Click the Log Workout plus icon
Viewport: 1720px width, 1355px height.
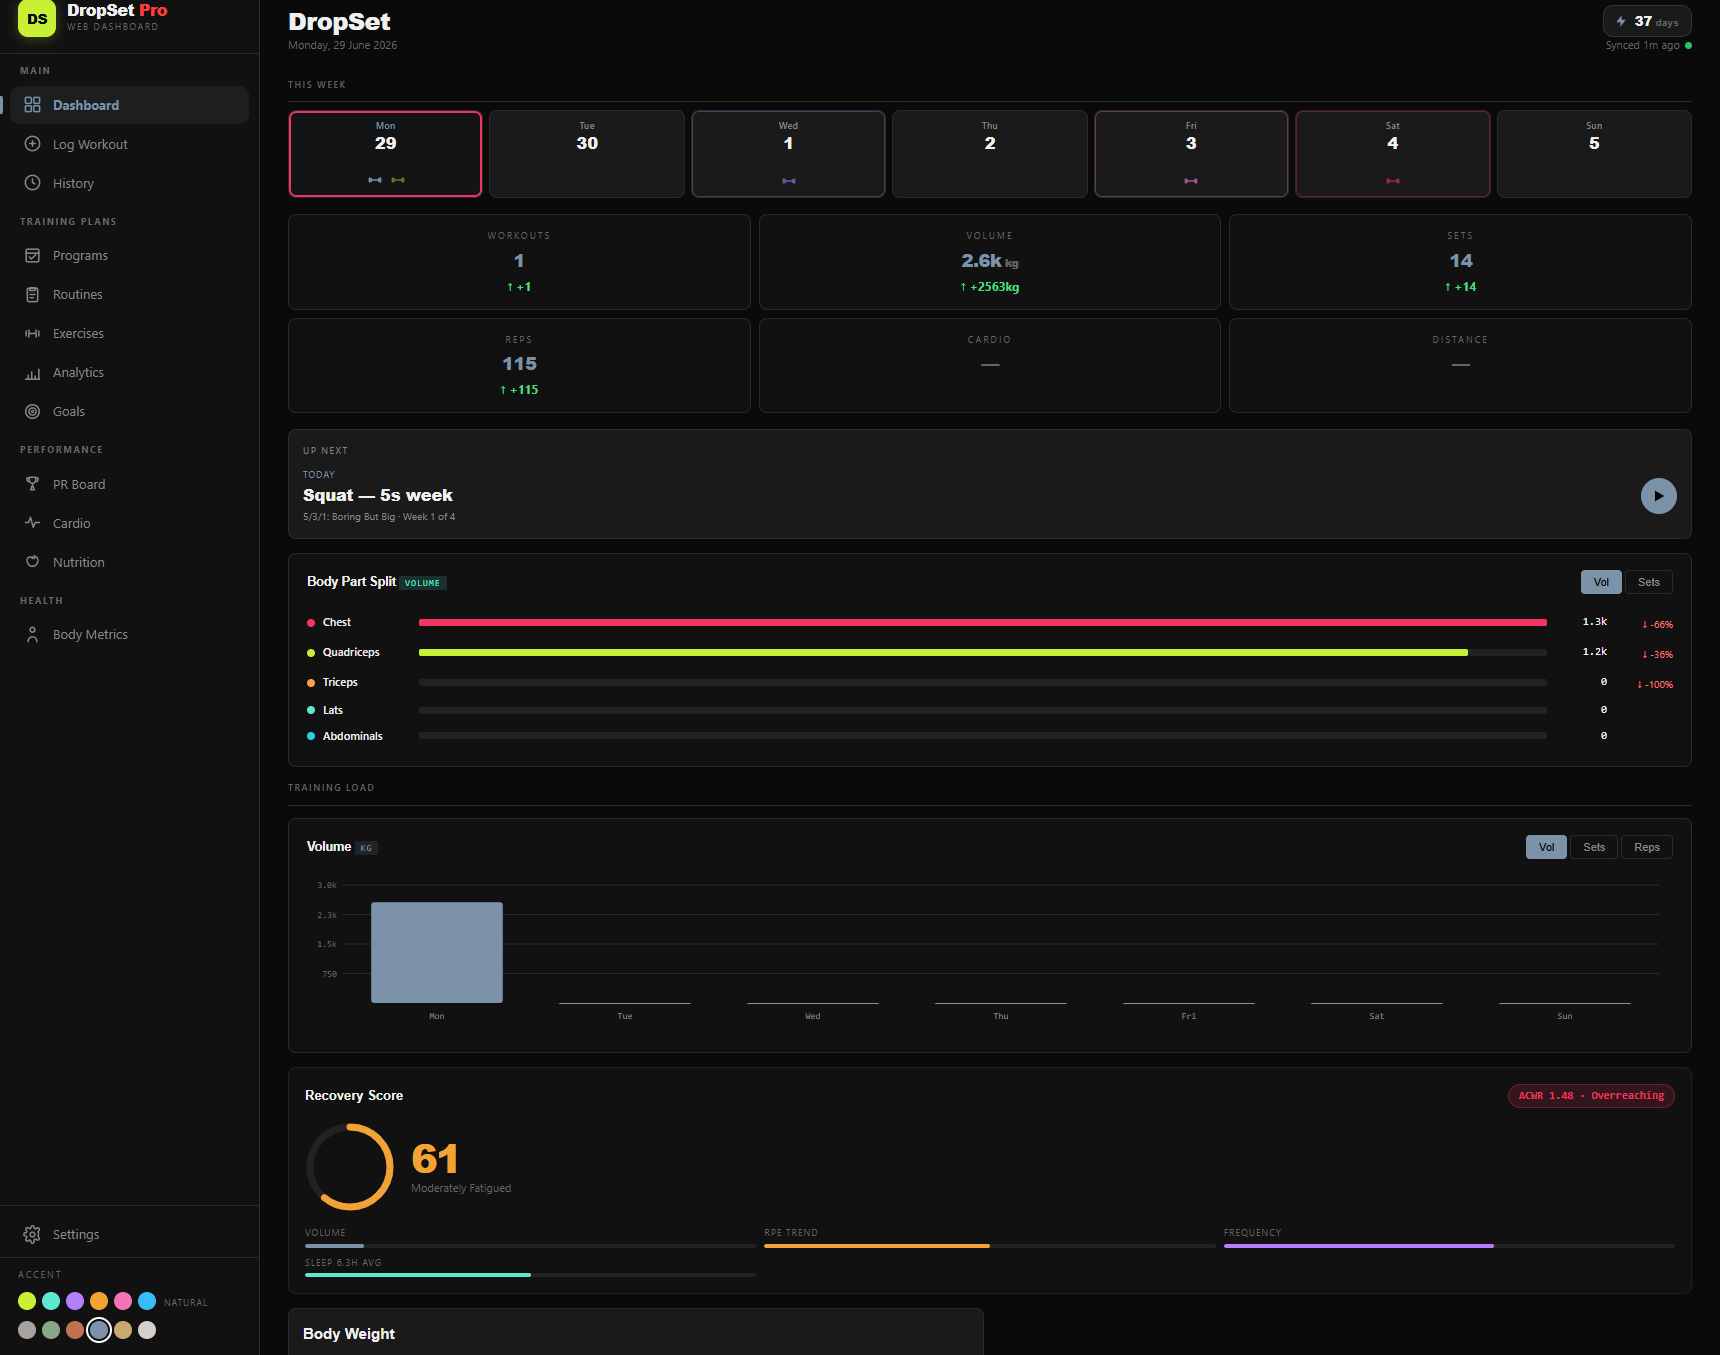pos(32,144)
